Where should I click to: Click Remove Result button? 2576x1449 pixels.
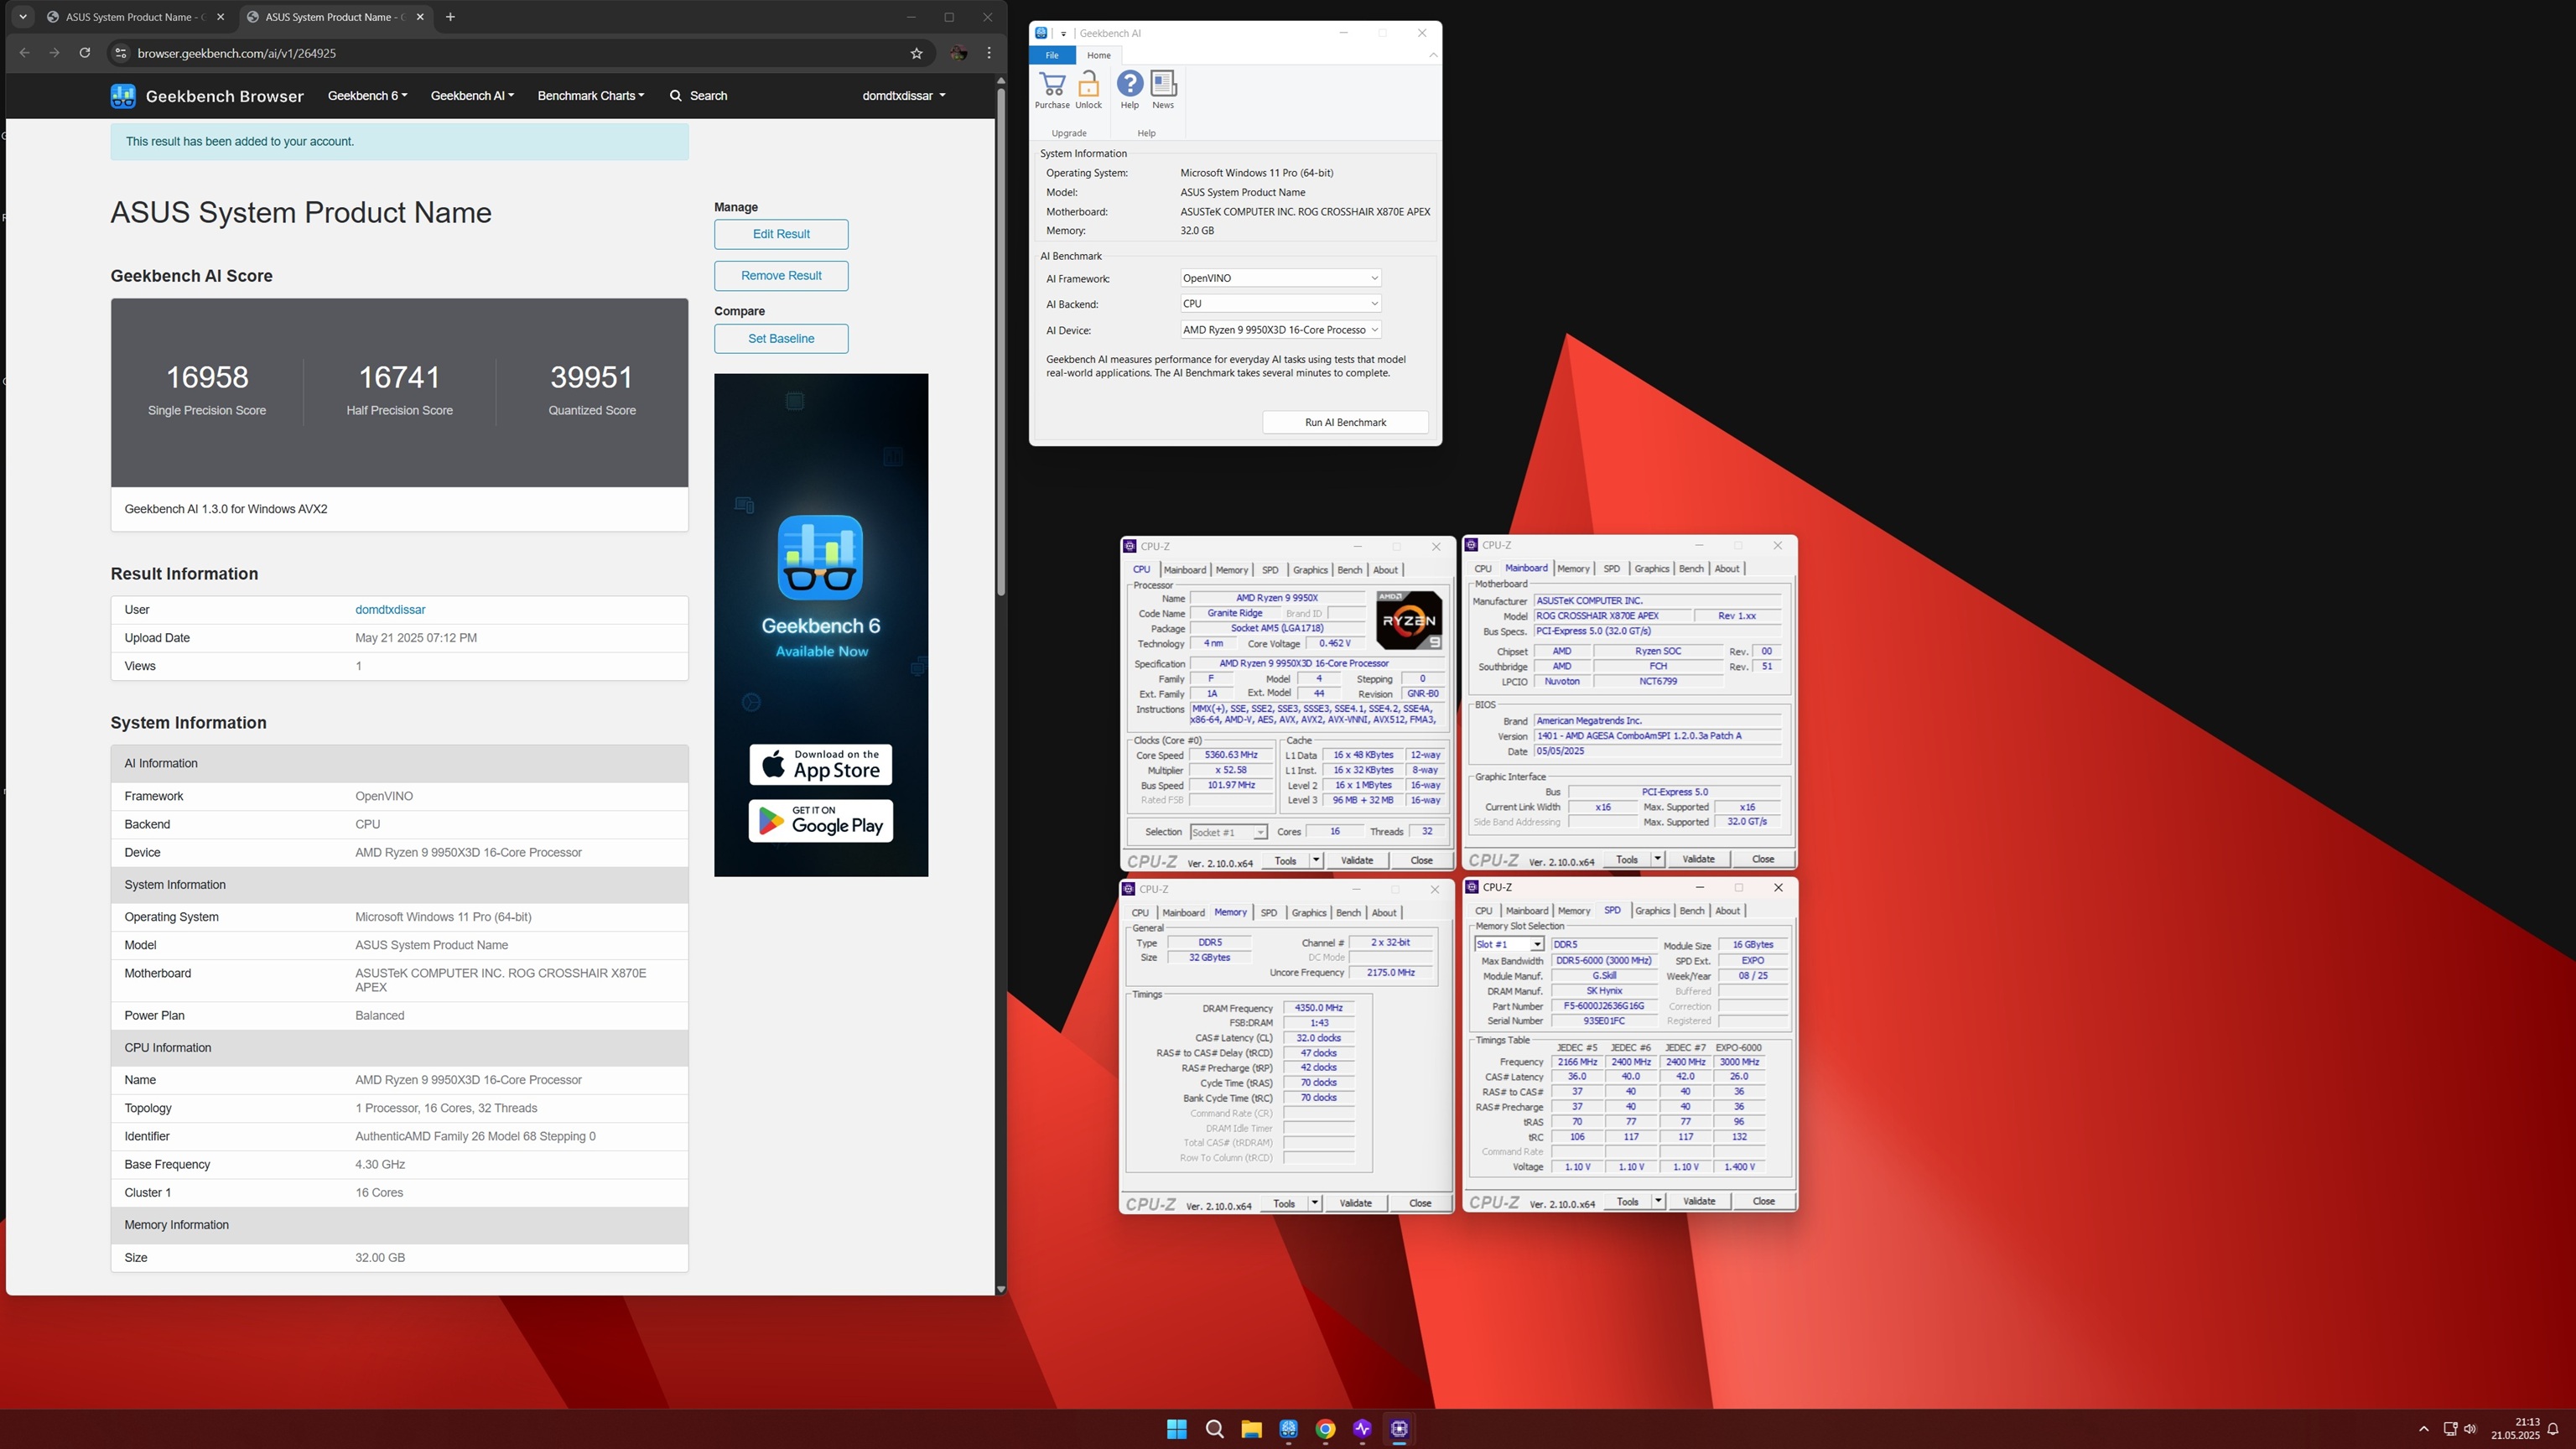pos(781,276)
